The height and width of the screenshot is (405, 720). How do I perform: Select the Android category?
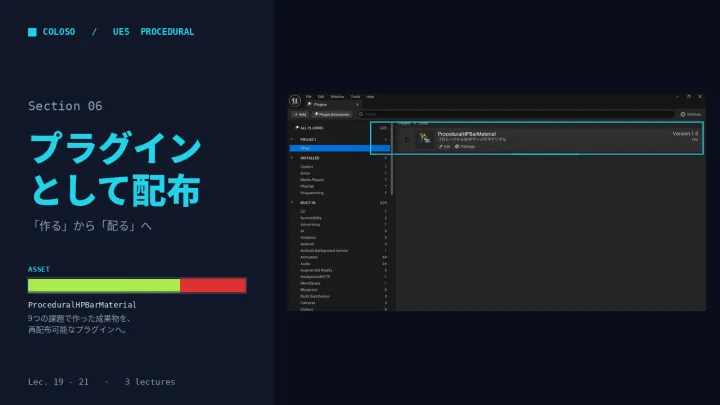340,244
